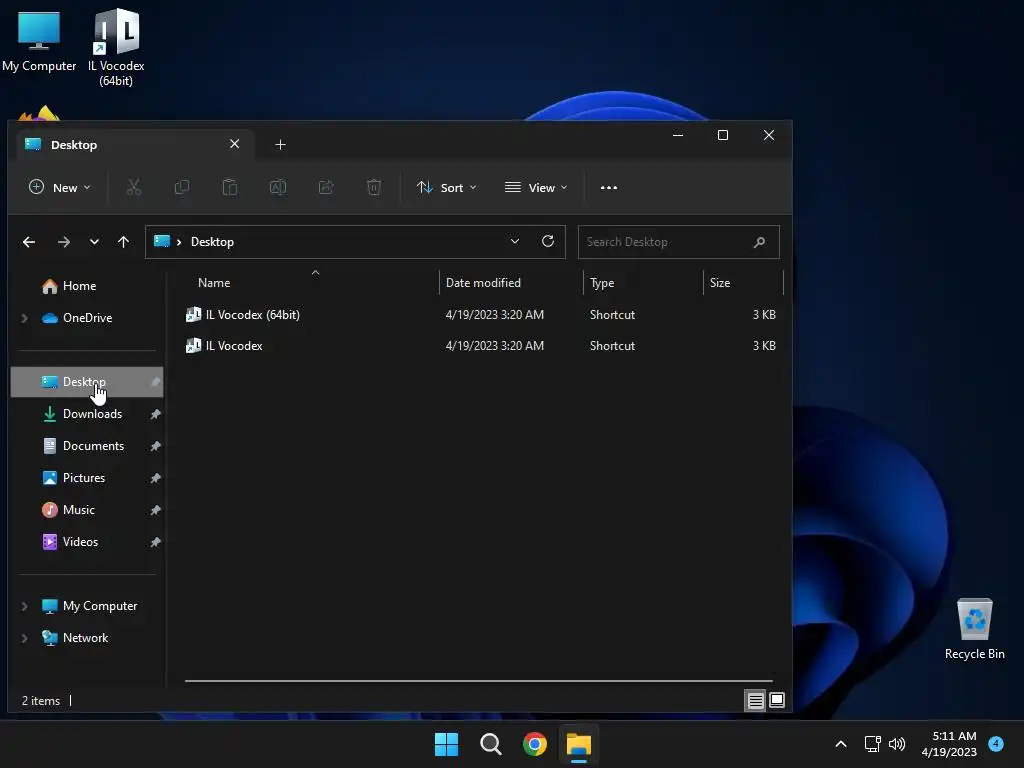The height and width of the screenshot is (768, 1024).
Task: Expand the My Computer tree node
Action: tap(24, 606)
